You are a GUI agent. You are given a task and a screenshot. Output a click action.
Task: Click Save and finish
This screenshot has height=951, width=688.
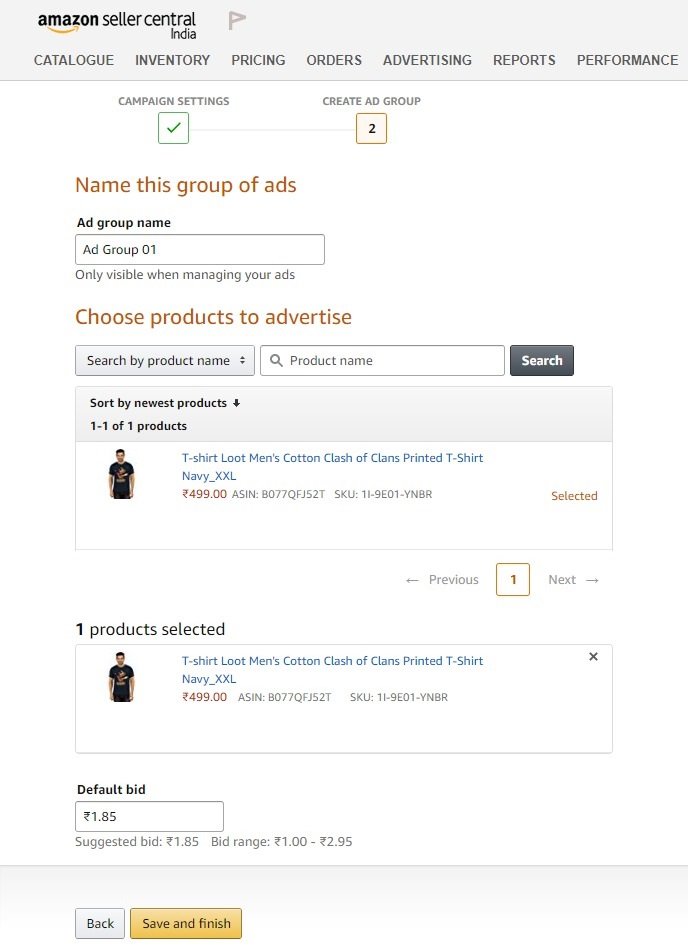(x=186, y=923)
